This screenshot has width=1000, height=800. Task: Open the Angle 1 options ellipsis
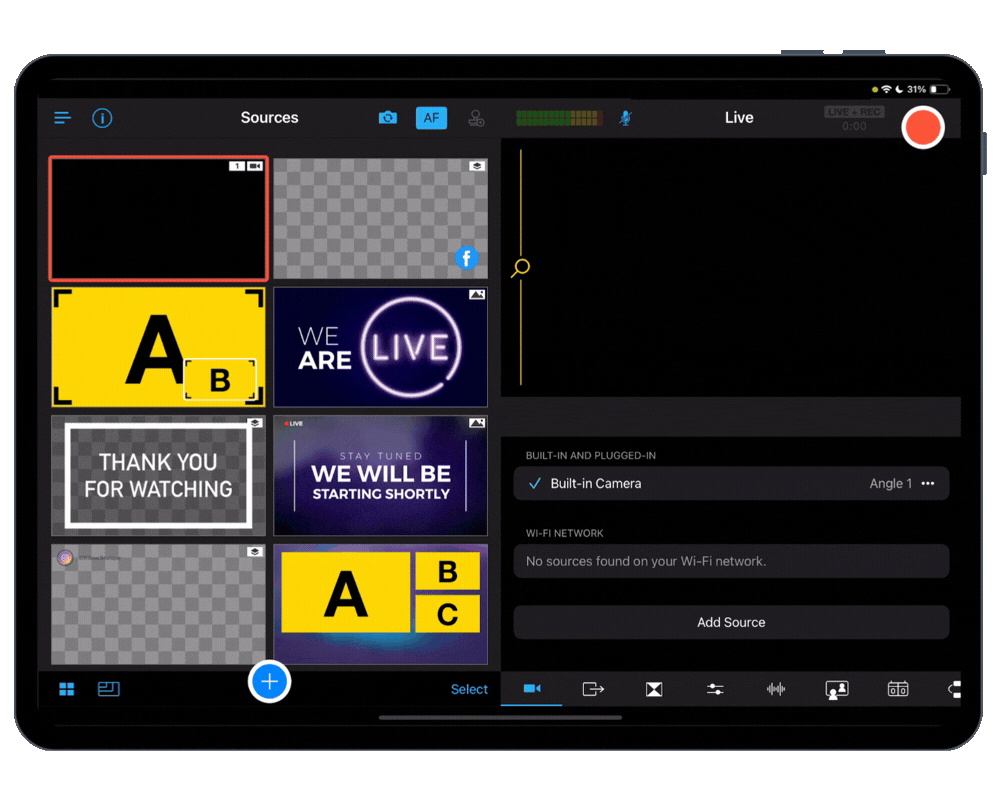pos(928,483)
